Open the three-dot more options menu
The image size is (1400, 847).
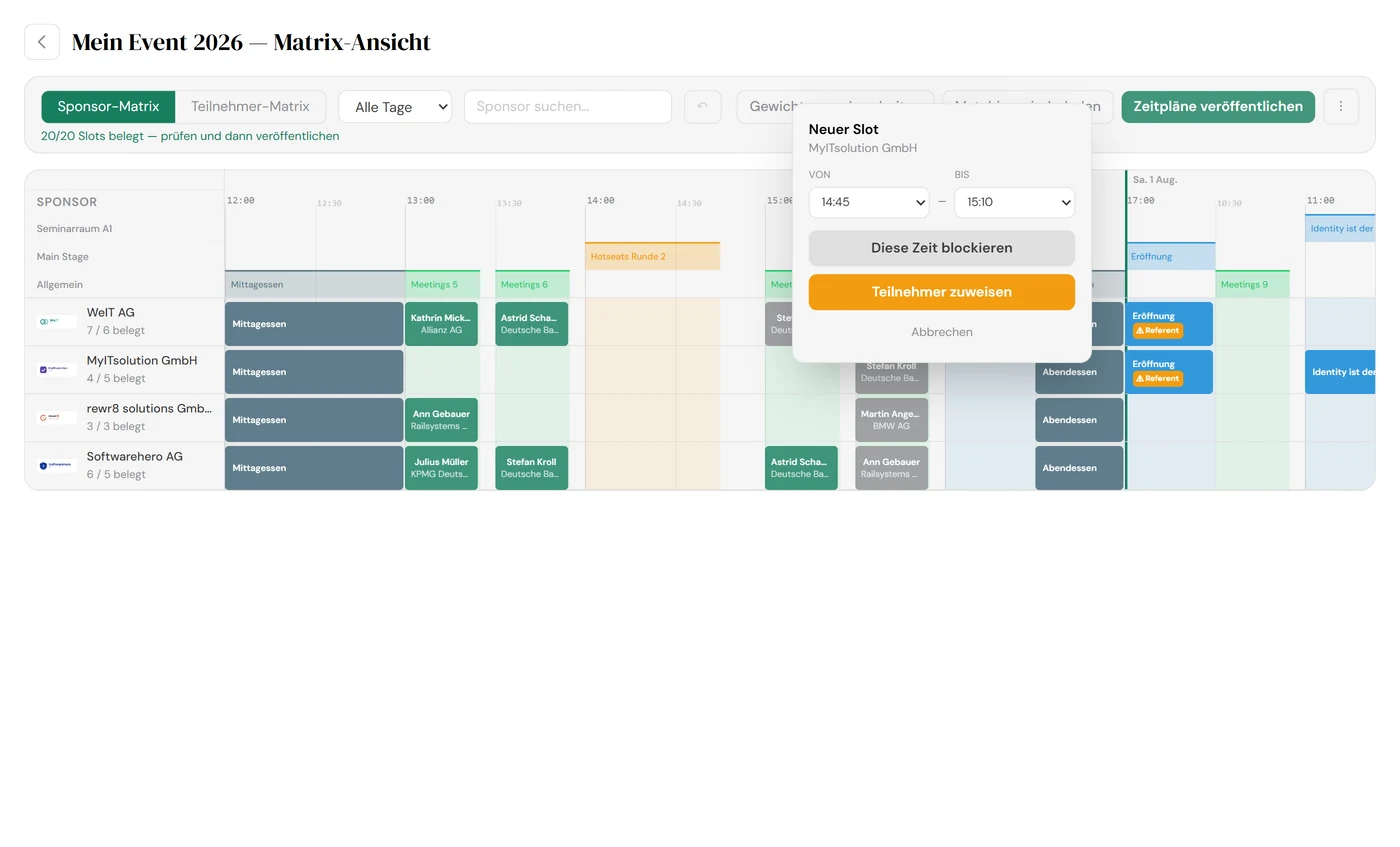pos(1341,107)
